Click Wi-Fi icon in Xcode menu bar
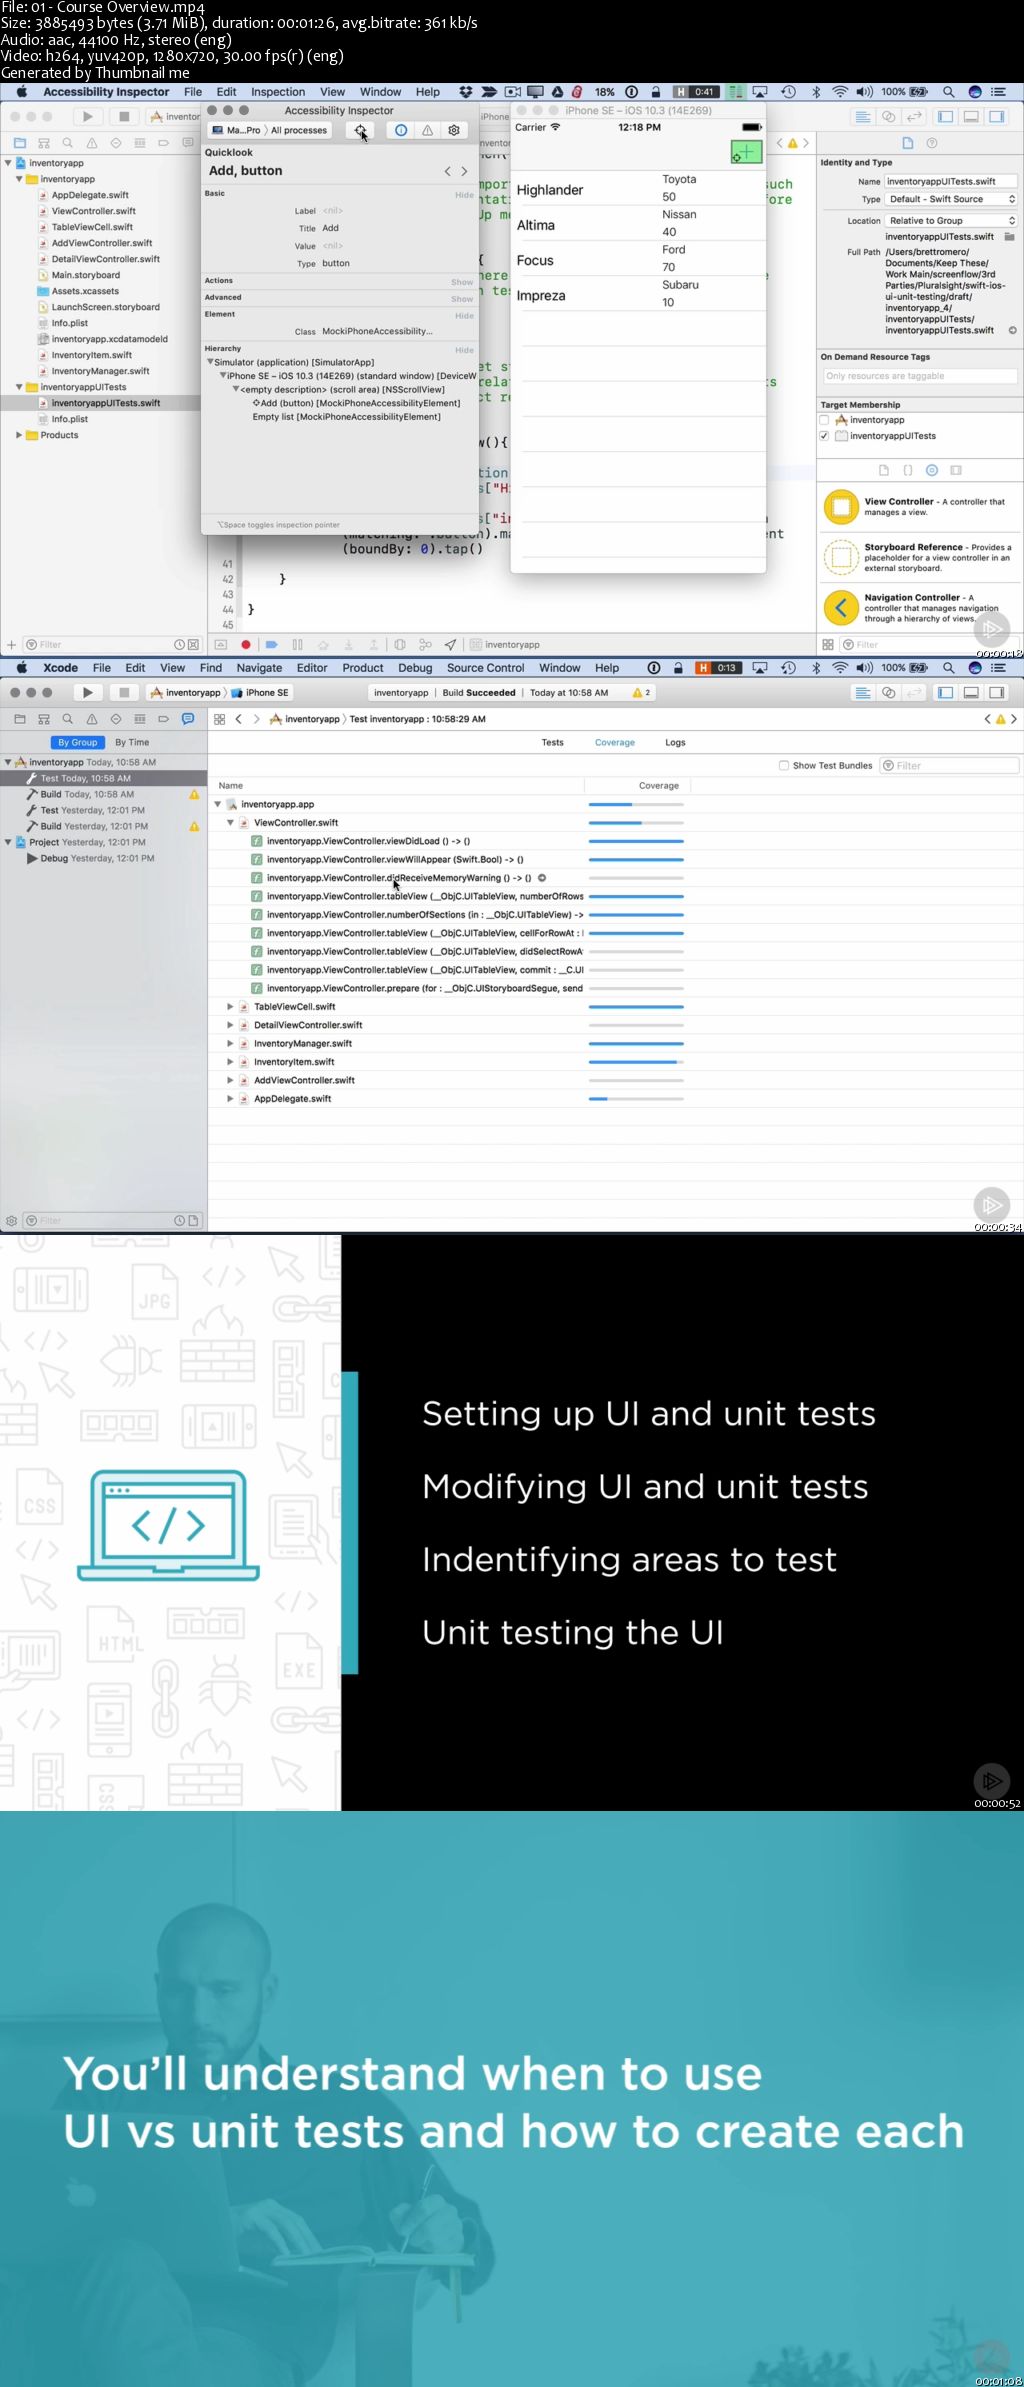The height and width of the screenshot is (2387, 1024). click(x=840, y=668)
